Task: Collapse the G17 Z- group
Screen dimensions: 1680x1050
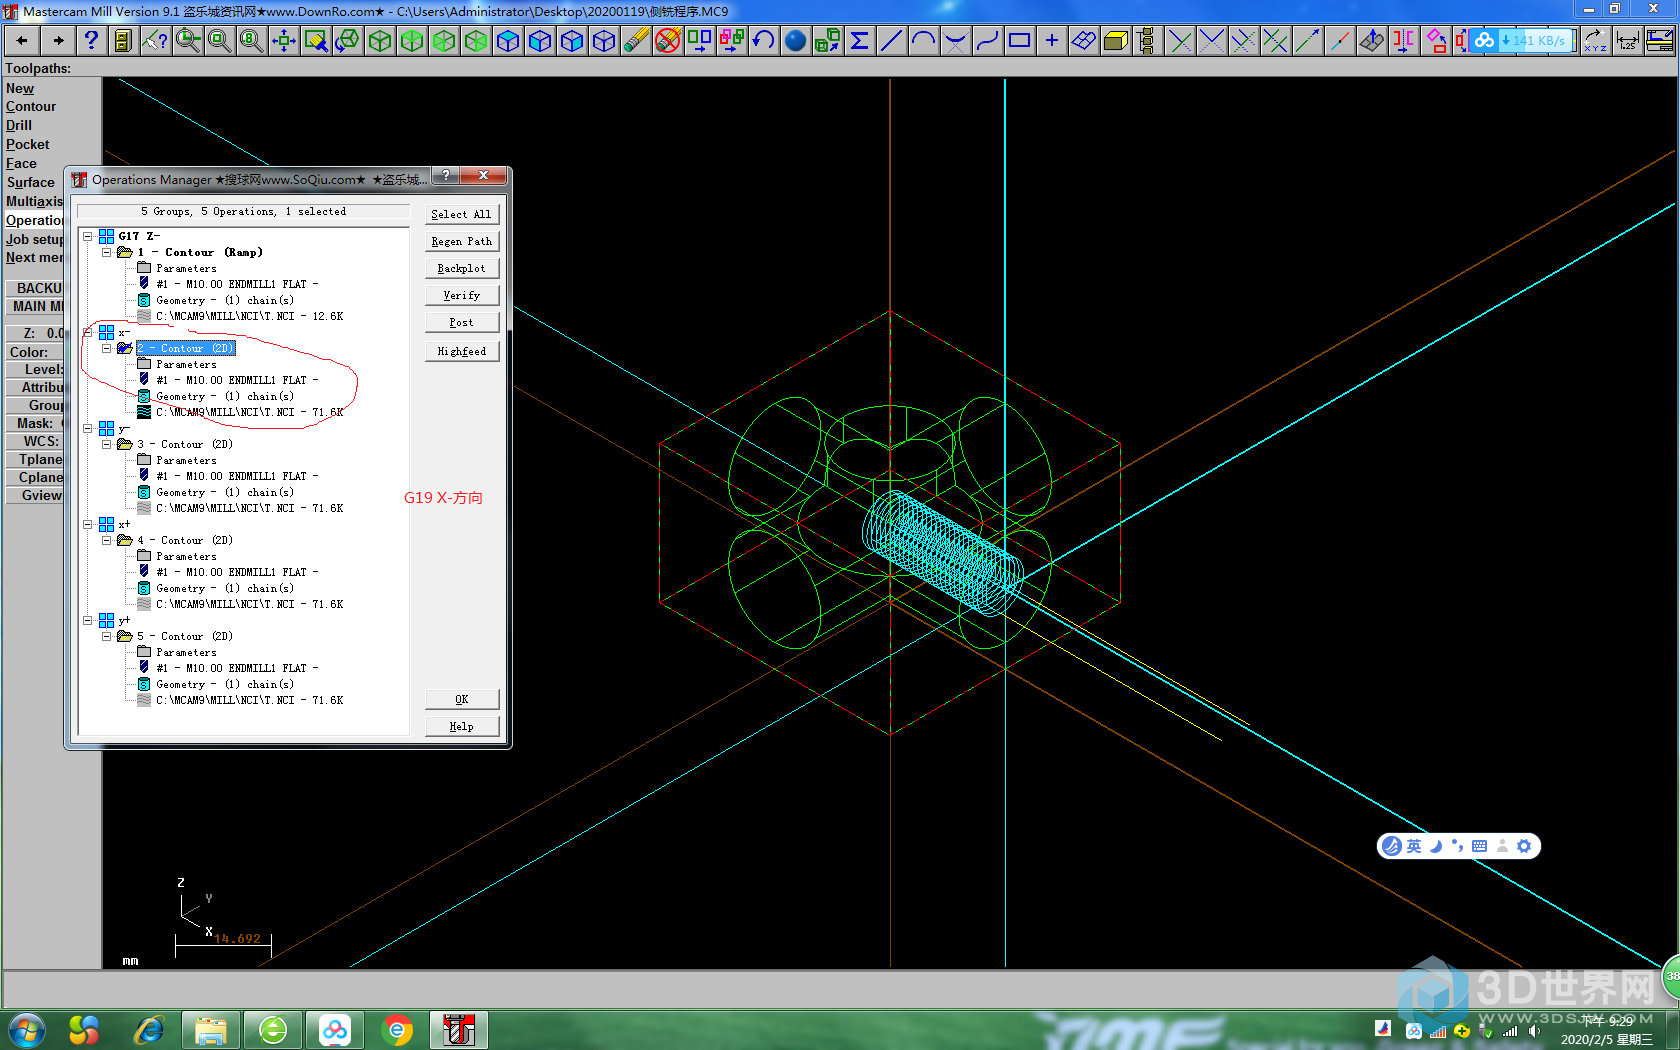Action: [88, 237]
